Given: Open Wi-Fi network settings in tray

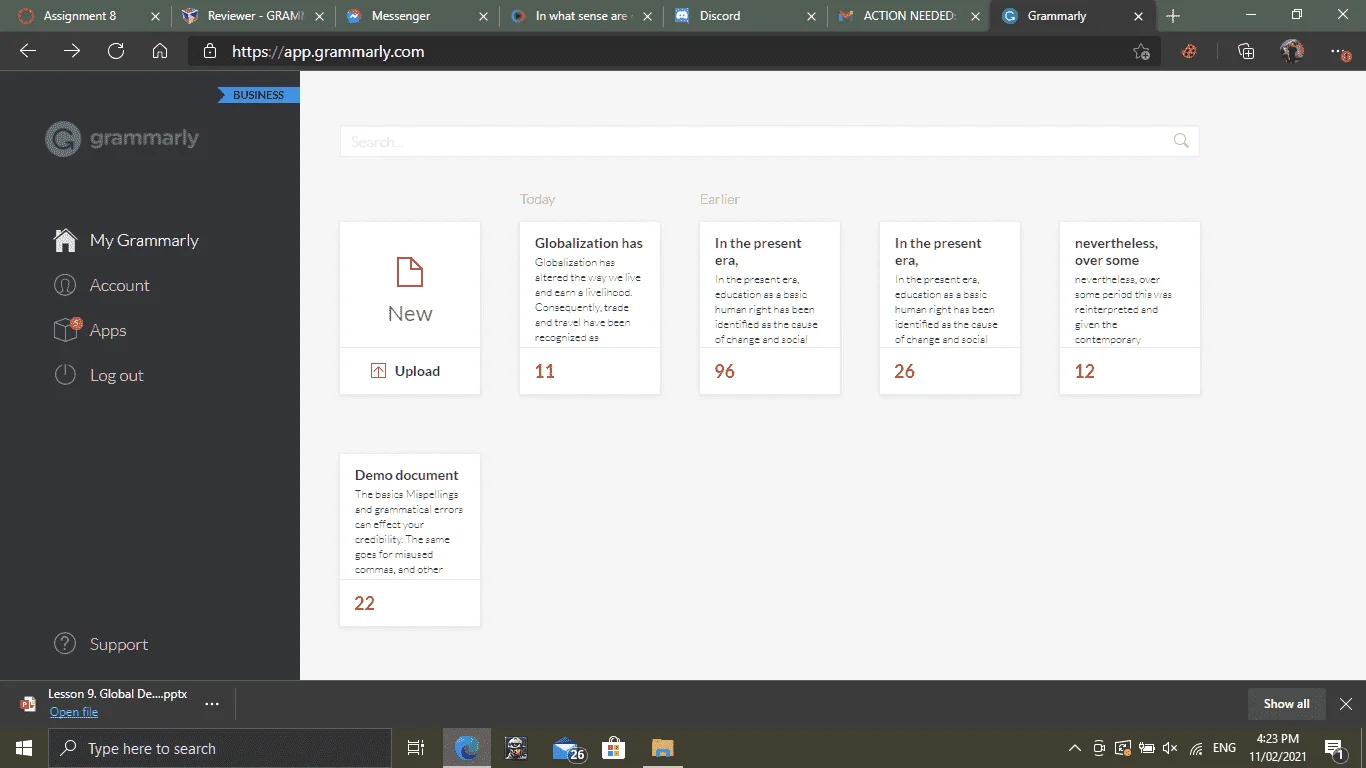Looking at the screenshot, I should [1196, 748].
